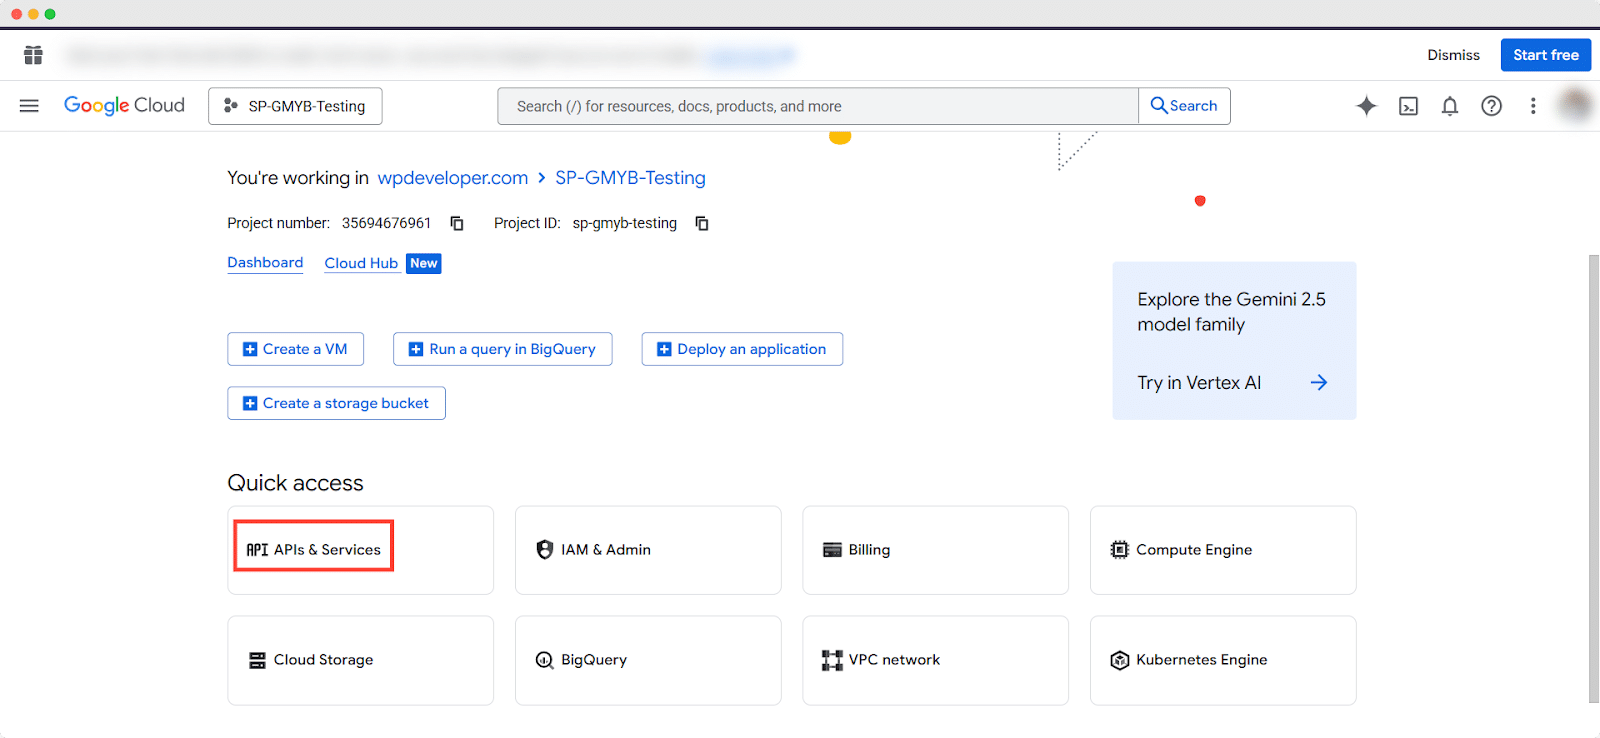Click the page vertical scrollbar
This screenshot has height=738, width=1600.
1594,478
